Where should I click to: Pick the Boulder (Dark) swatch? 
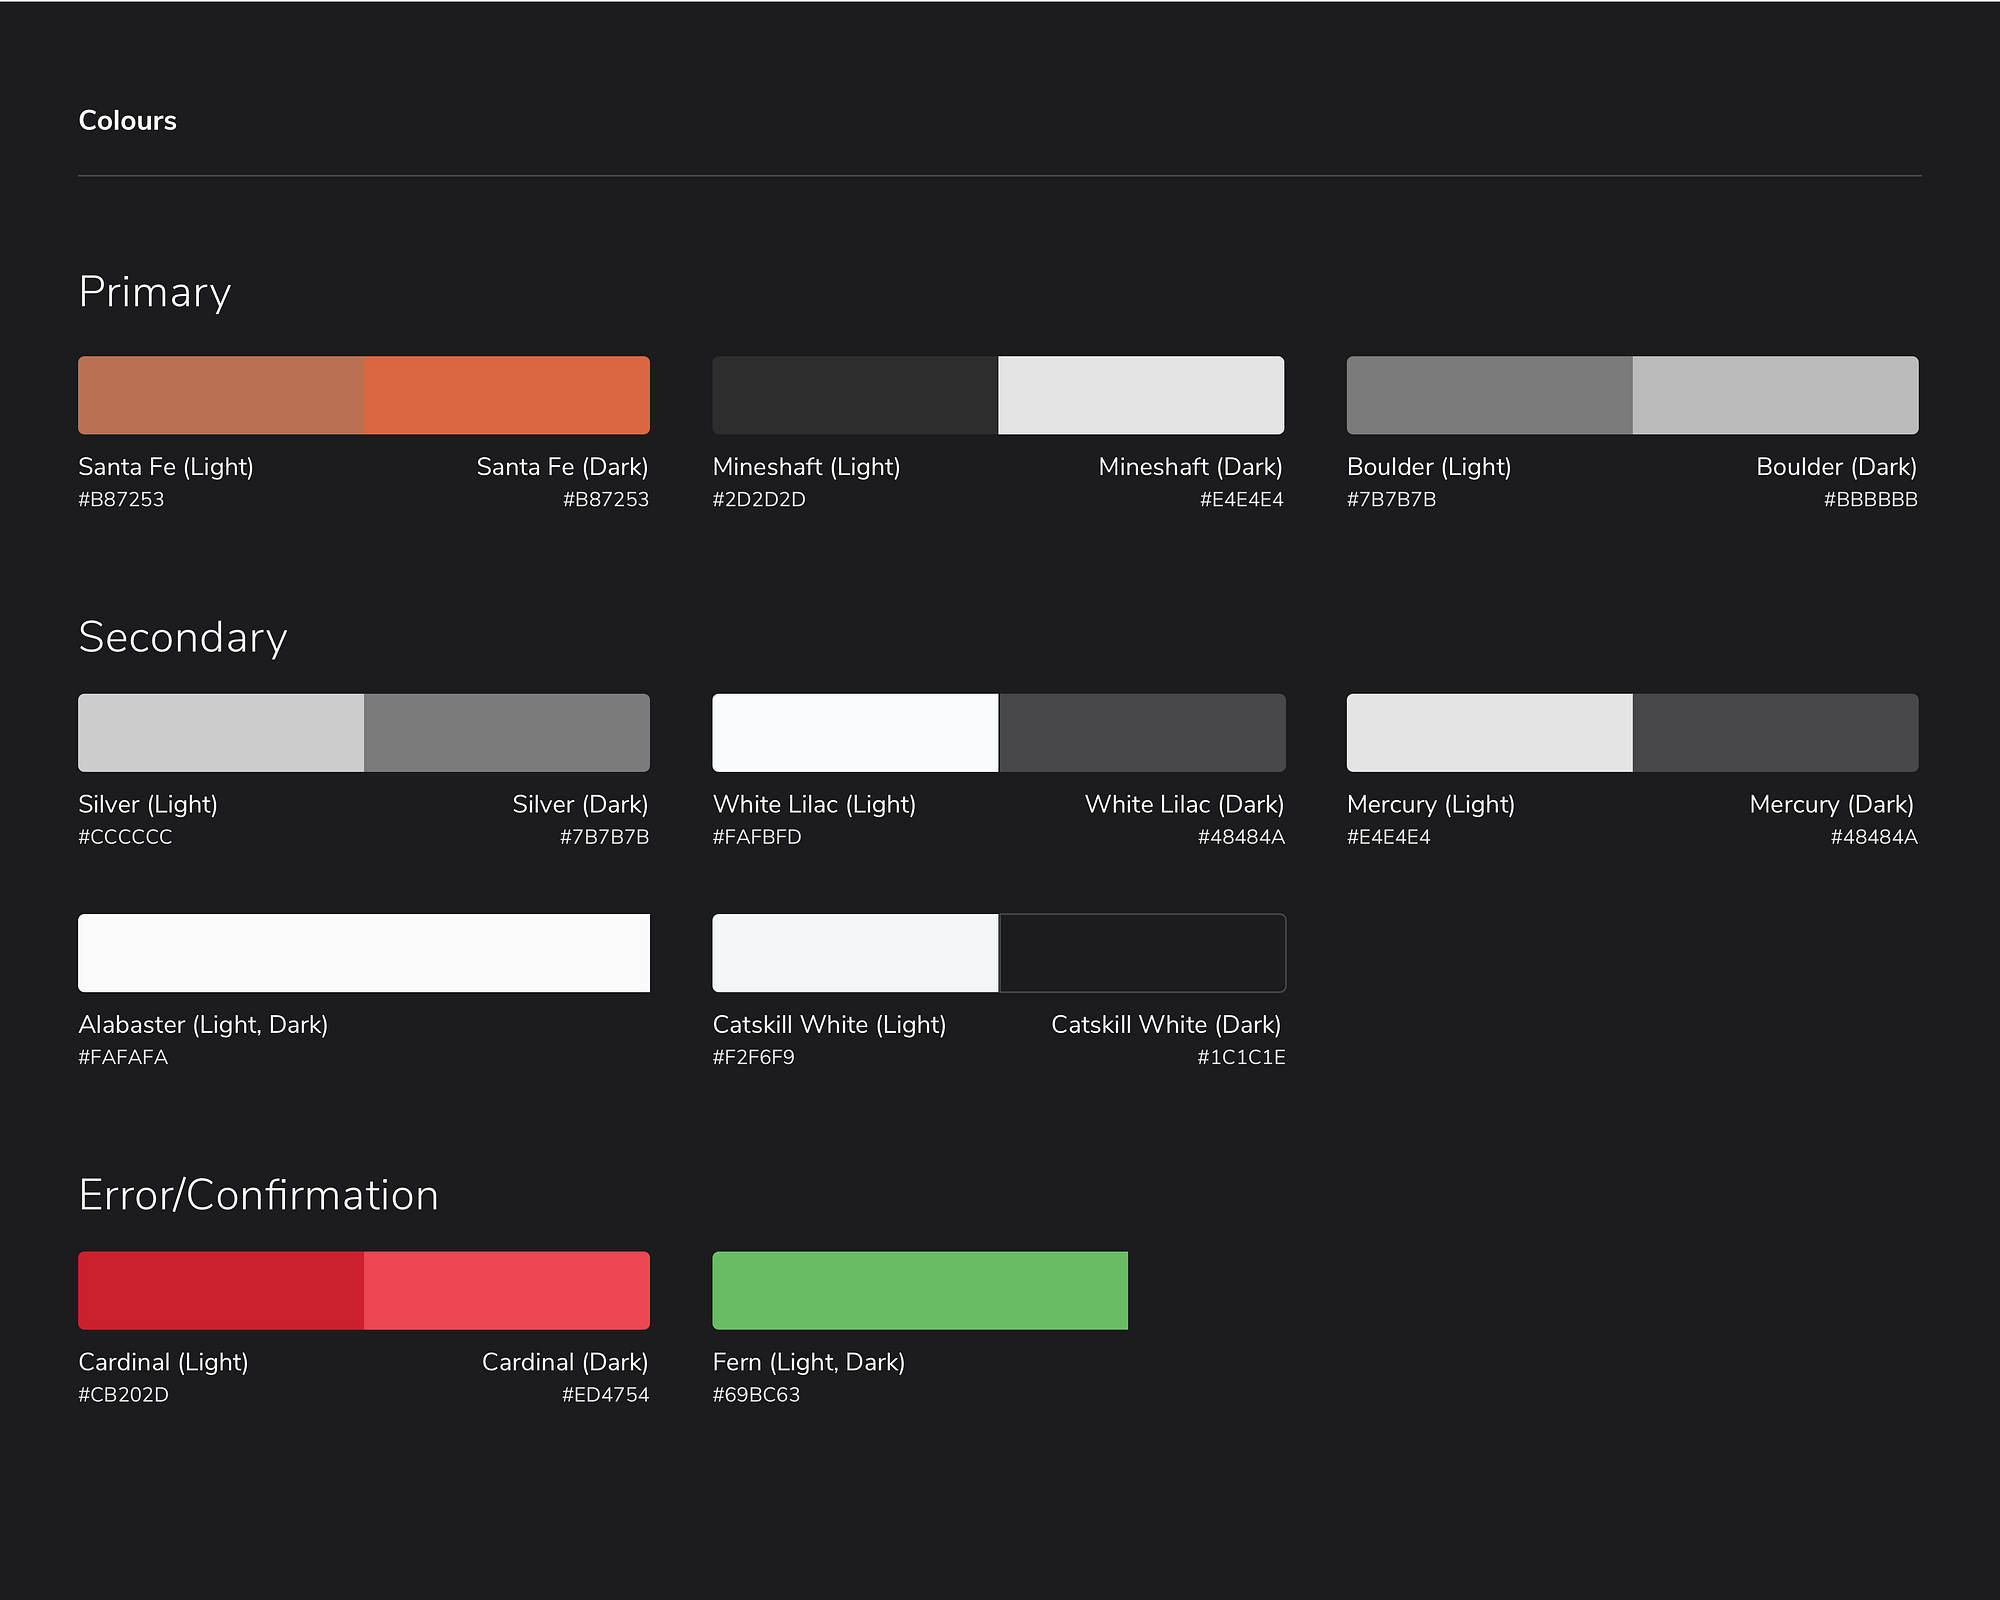[x=1775, y=395]
